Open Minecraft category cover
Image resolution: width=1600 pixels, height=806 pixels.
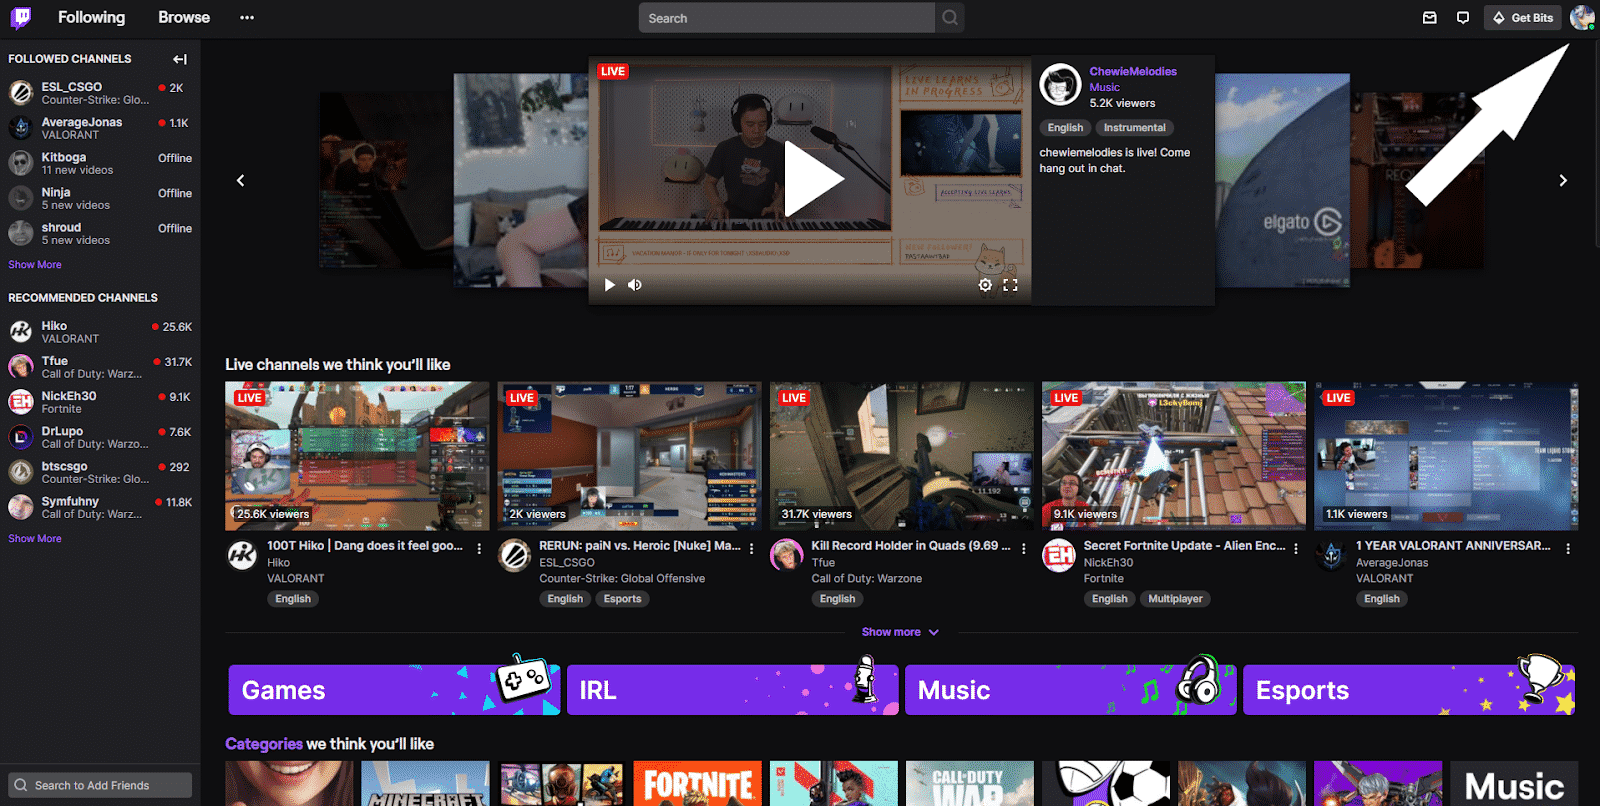pyautogui.click(x=425, y=783)
